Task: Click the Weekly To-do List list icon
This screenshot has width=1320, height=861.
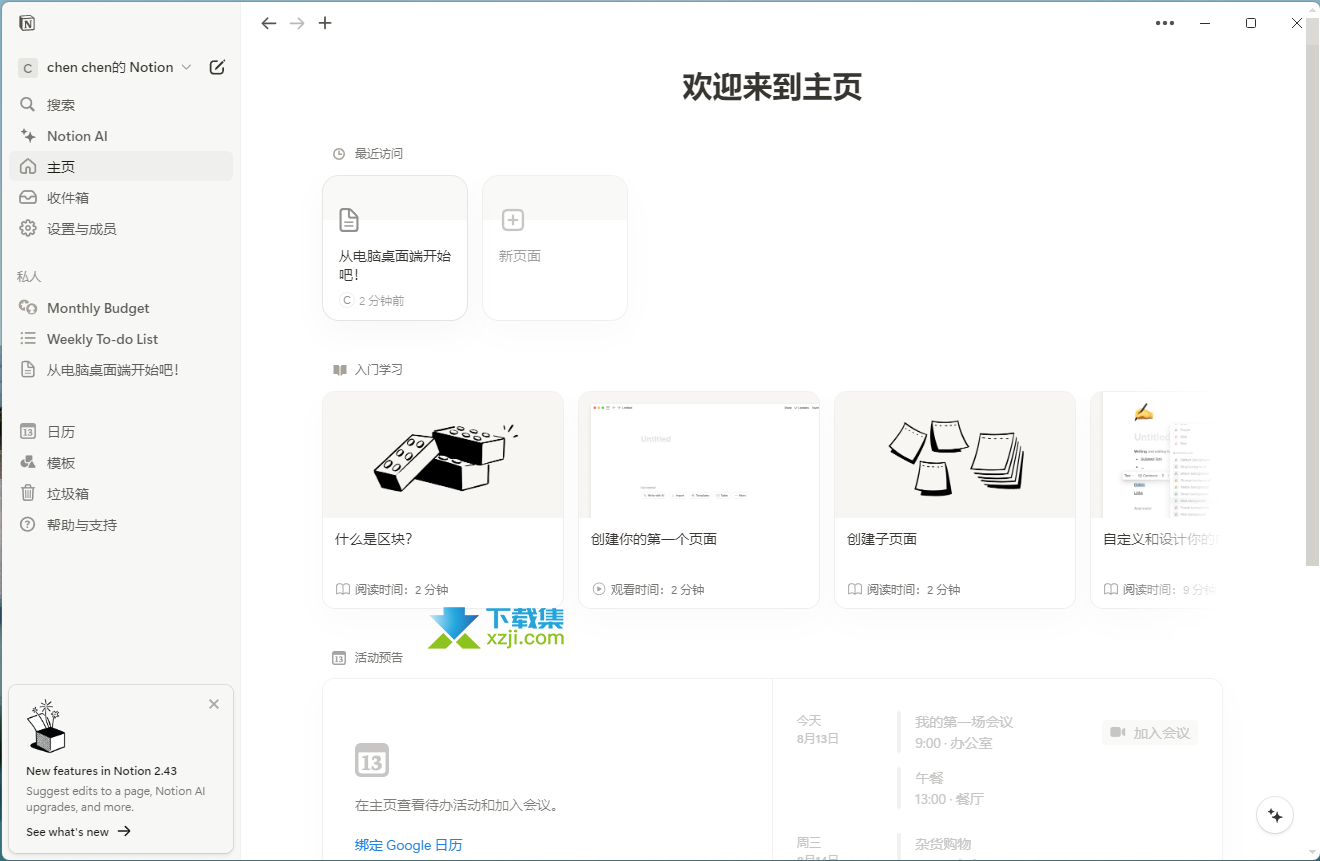Action: pyautogui.click(x=28, y=339)
